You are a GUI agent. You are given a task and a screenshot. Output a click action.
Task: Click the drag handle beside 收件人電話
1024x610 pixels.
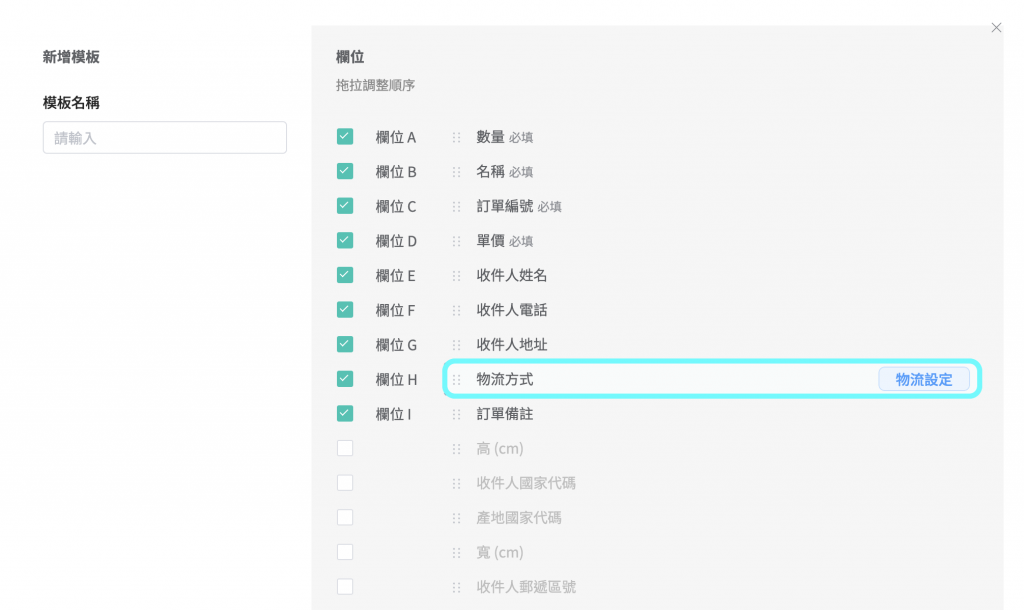point(457,310)
